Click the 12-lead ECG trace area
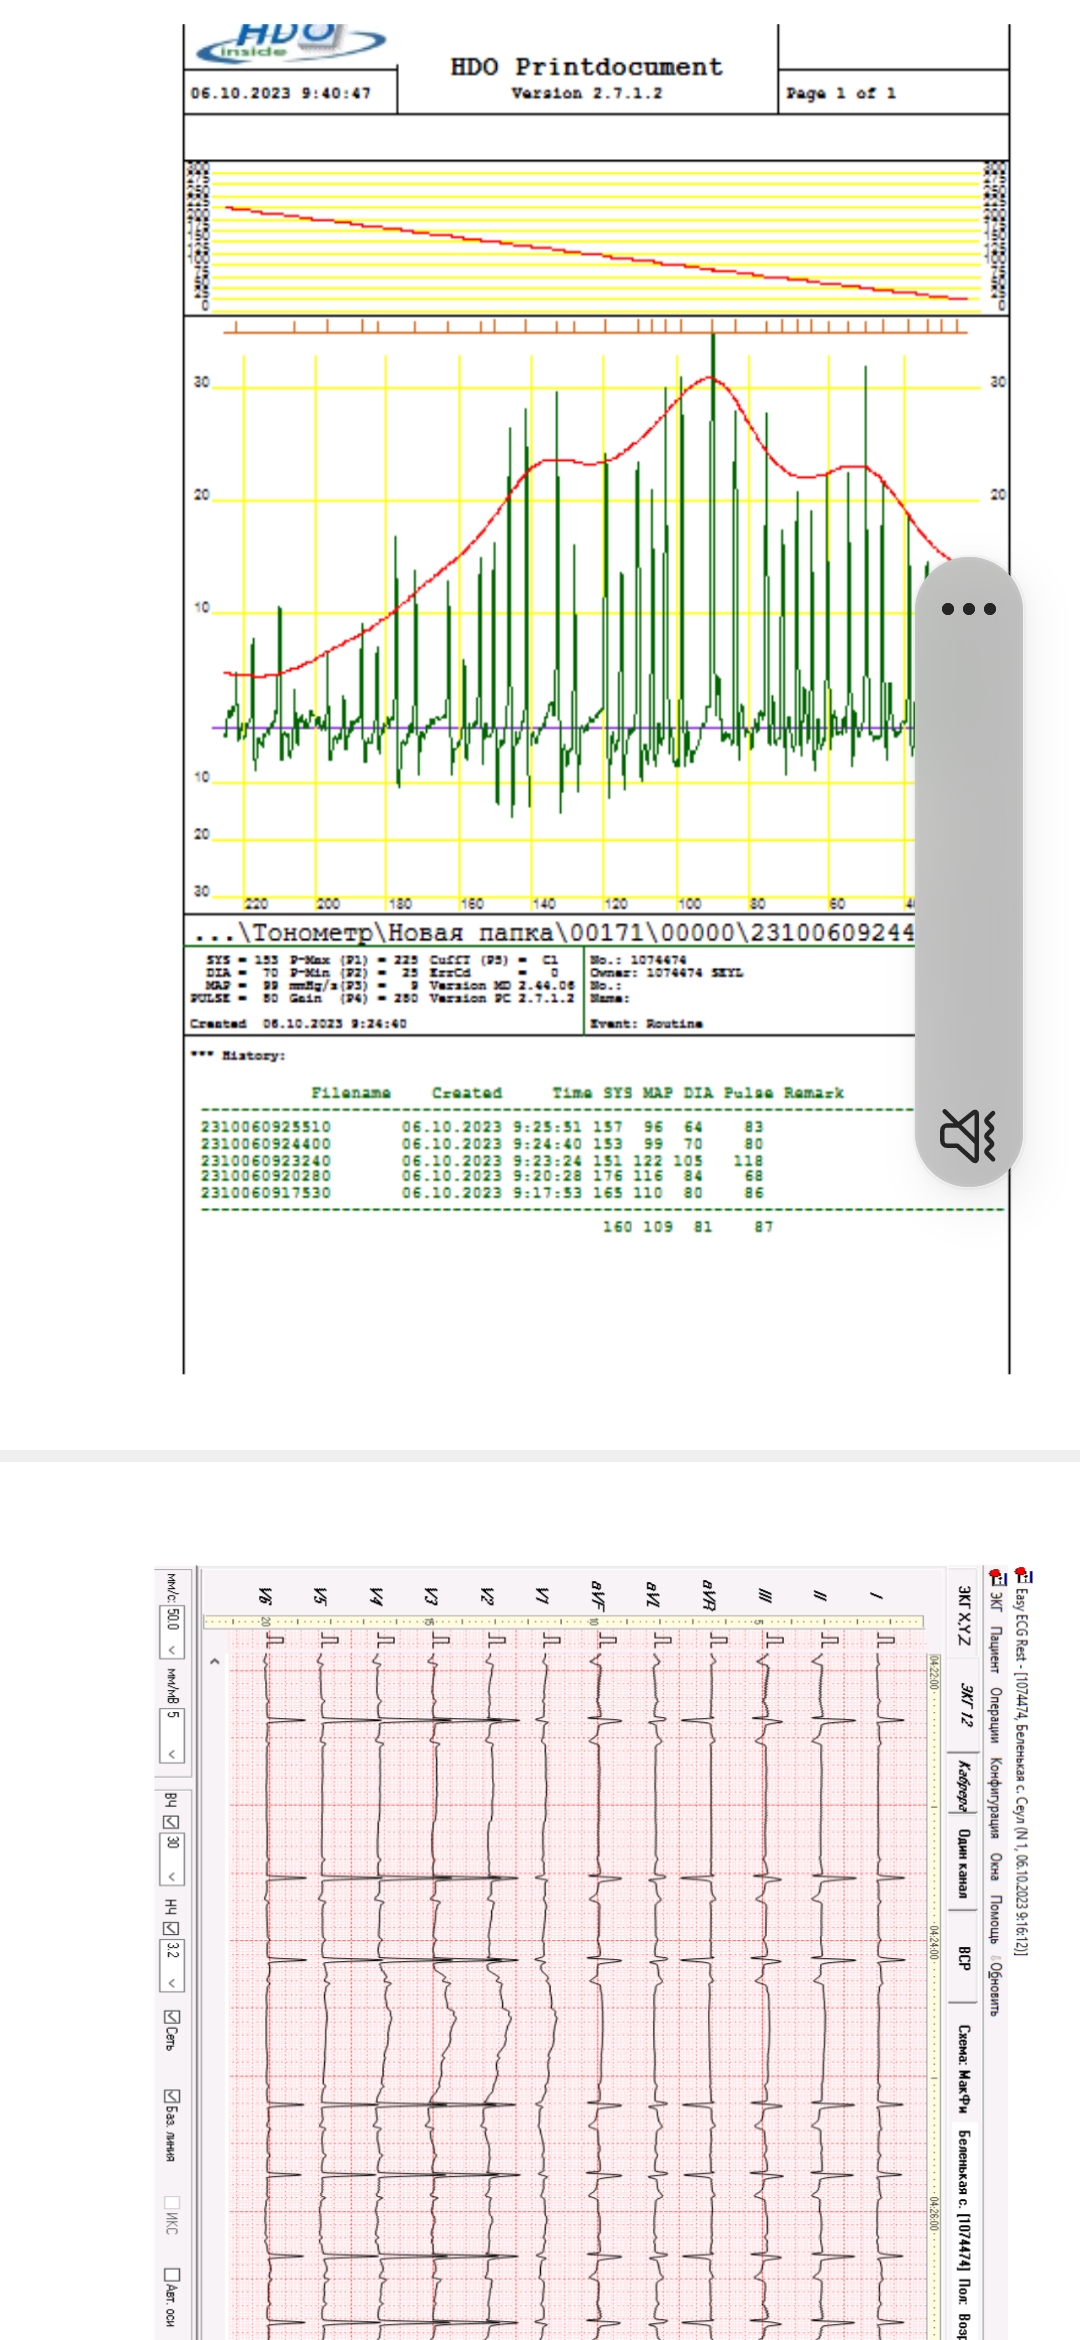The image size is (1080, 2340). [x=576, y=1985]
